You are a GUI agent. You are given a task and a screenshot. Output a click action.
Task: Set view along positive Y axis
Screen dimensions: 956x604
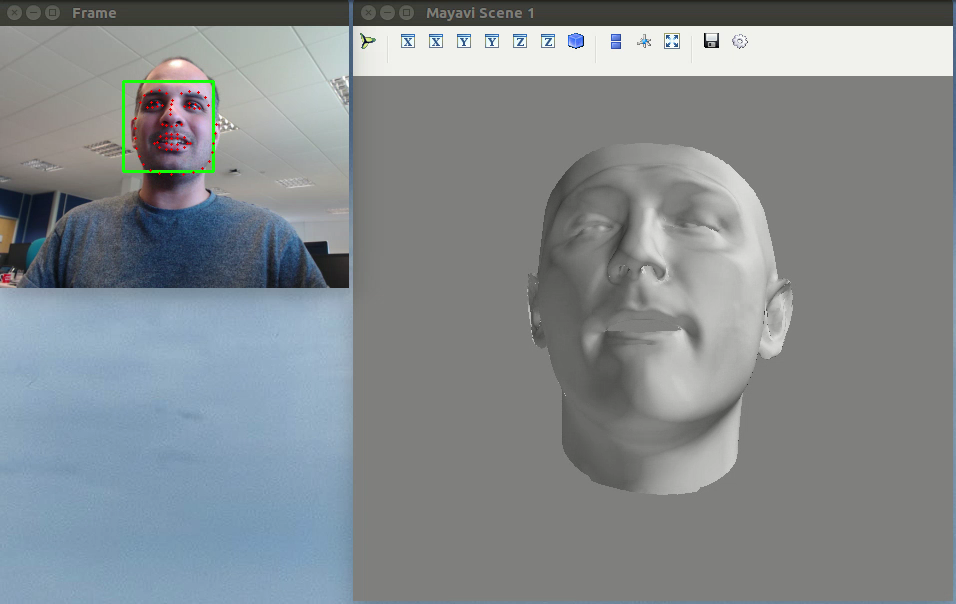[x=464, y=41]
